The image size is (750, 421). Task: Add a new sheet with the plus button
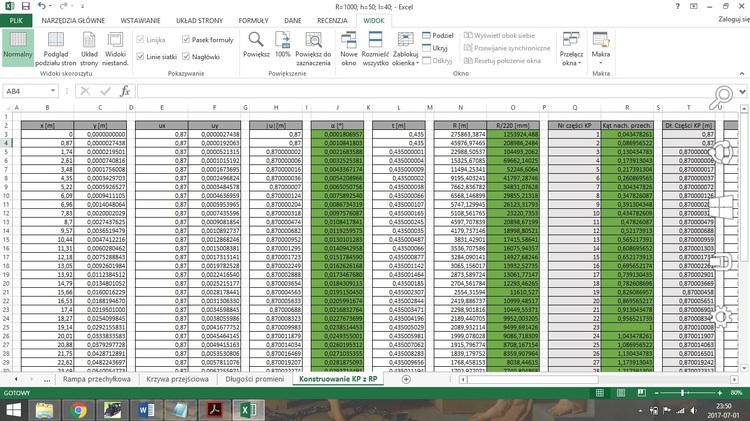(406, 379)
